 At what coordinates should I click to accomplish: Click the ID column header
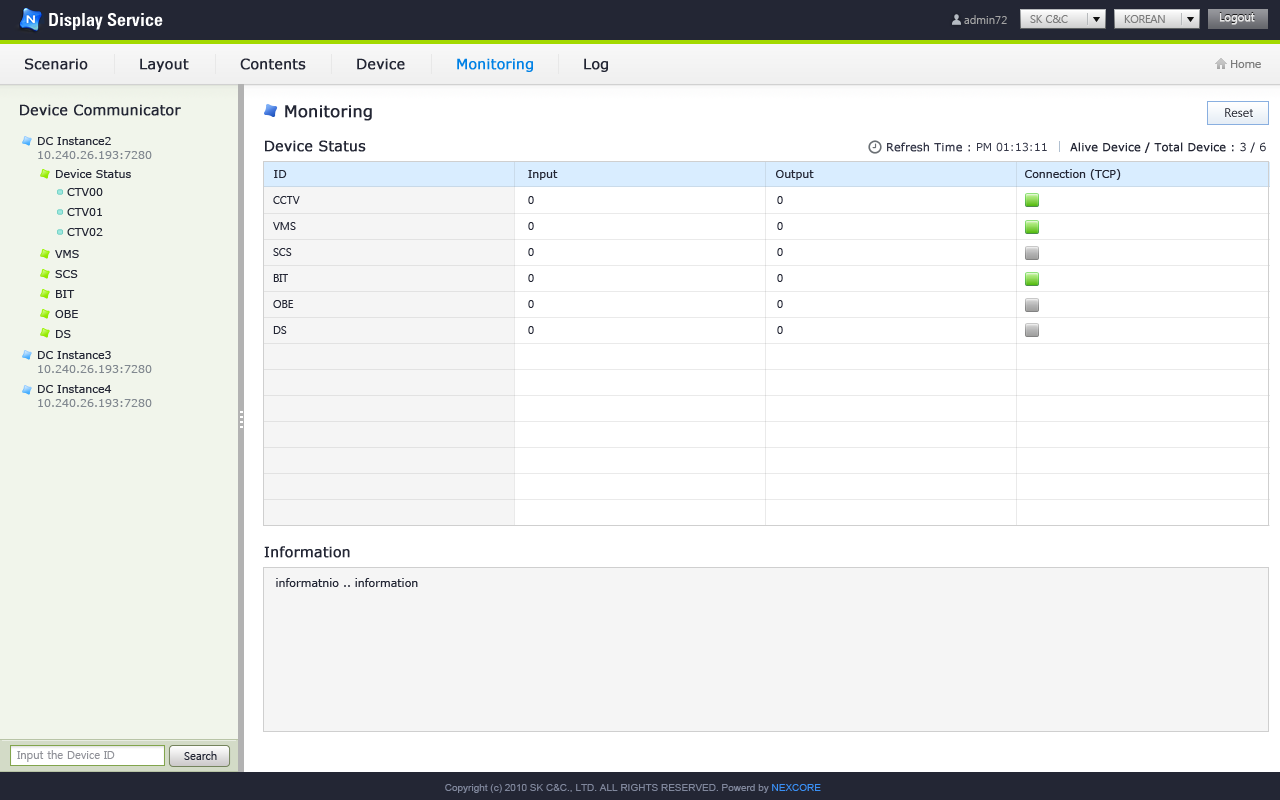[x=389, y=174]
